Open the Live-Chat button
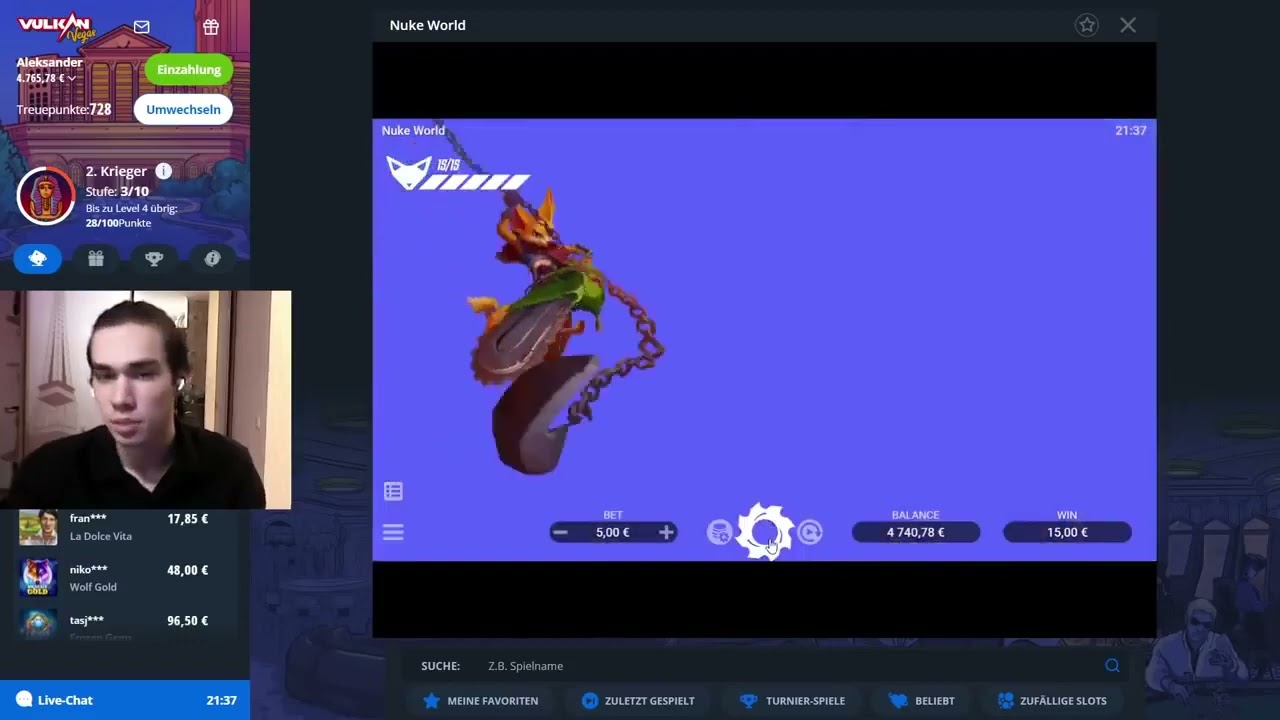1280x720 pixels. point(125,700)
